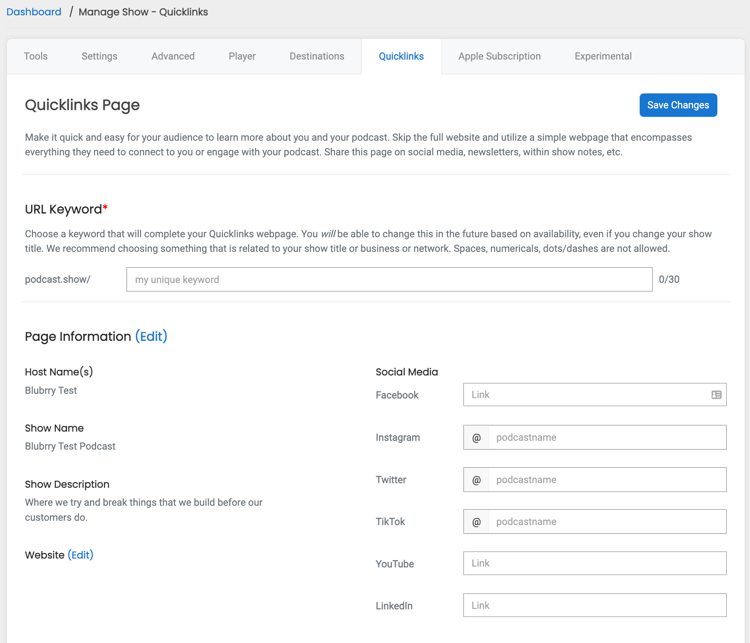This screenshot has height=643, width=750.
Task: Click the autofill icon in Facebook field
Action: (x=716, y=395)
